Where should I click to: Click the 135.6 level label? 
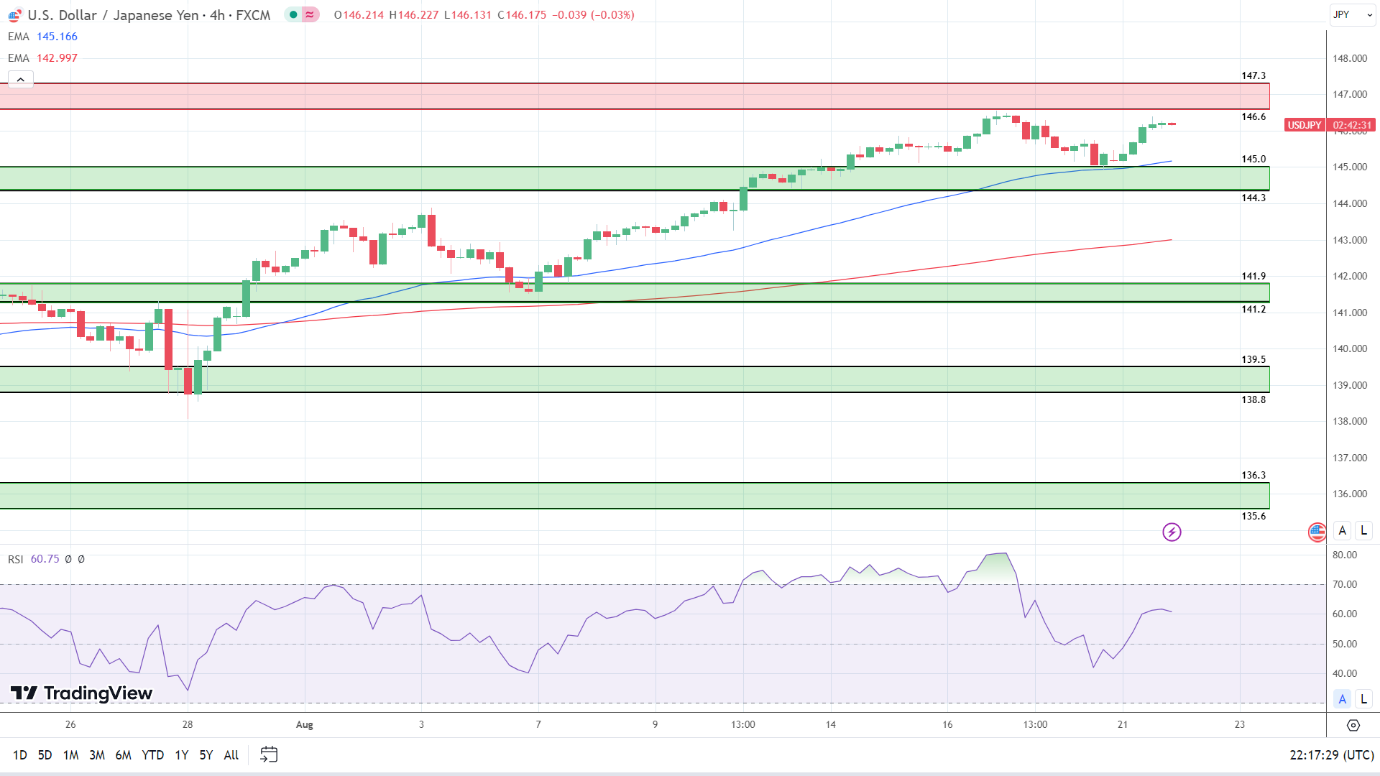pyautogui.click(x=1254, y=516)
